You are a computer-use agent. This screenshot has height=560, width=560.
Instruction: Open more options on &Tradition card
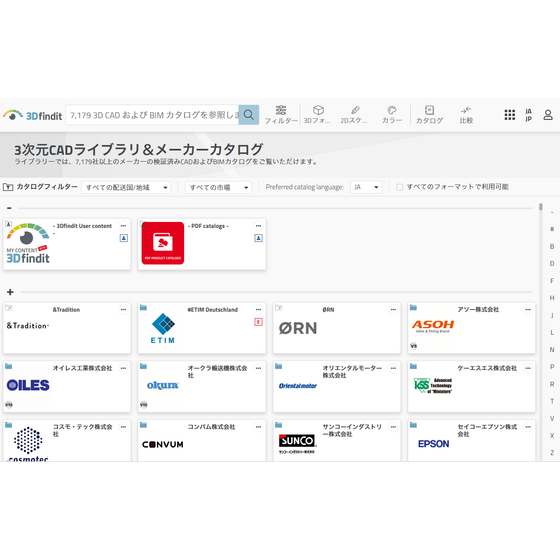(x=123, y=310)
